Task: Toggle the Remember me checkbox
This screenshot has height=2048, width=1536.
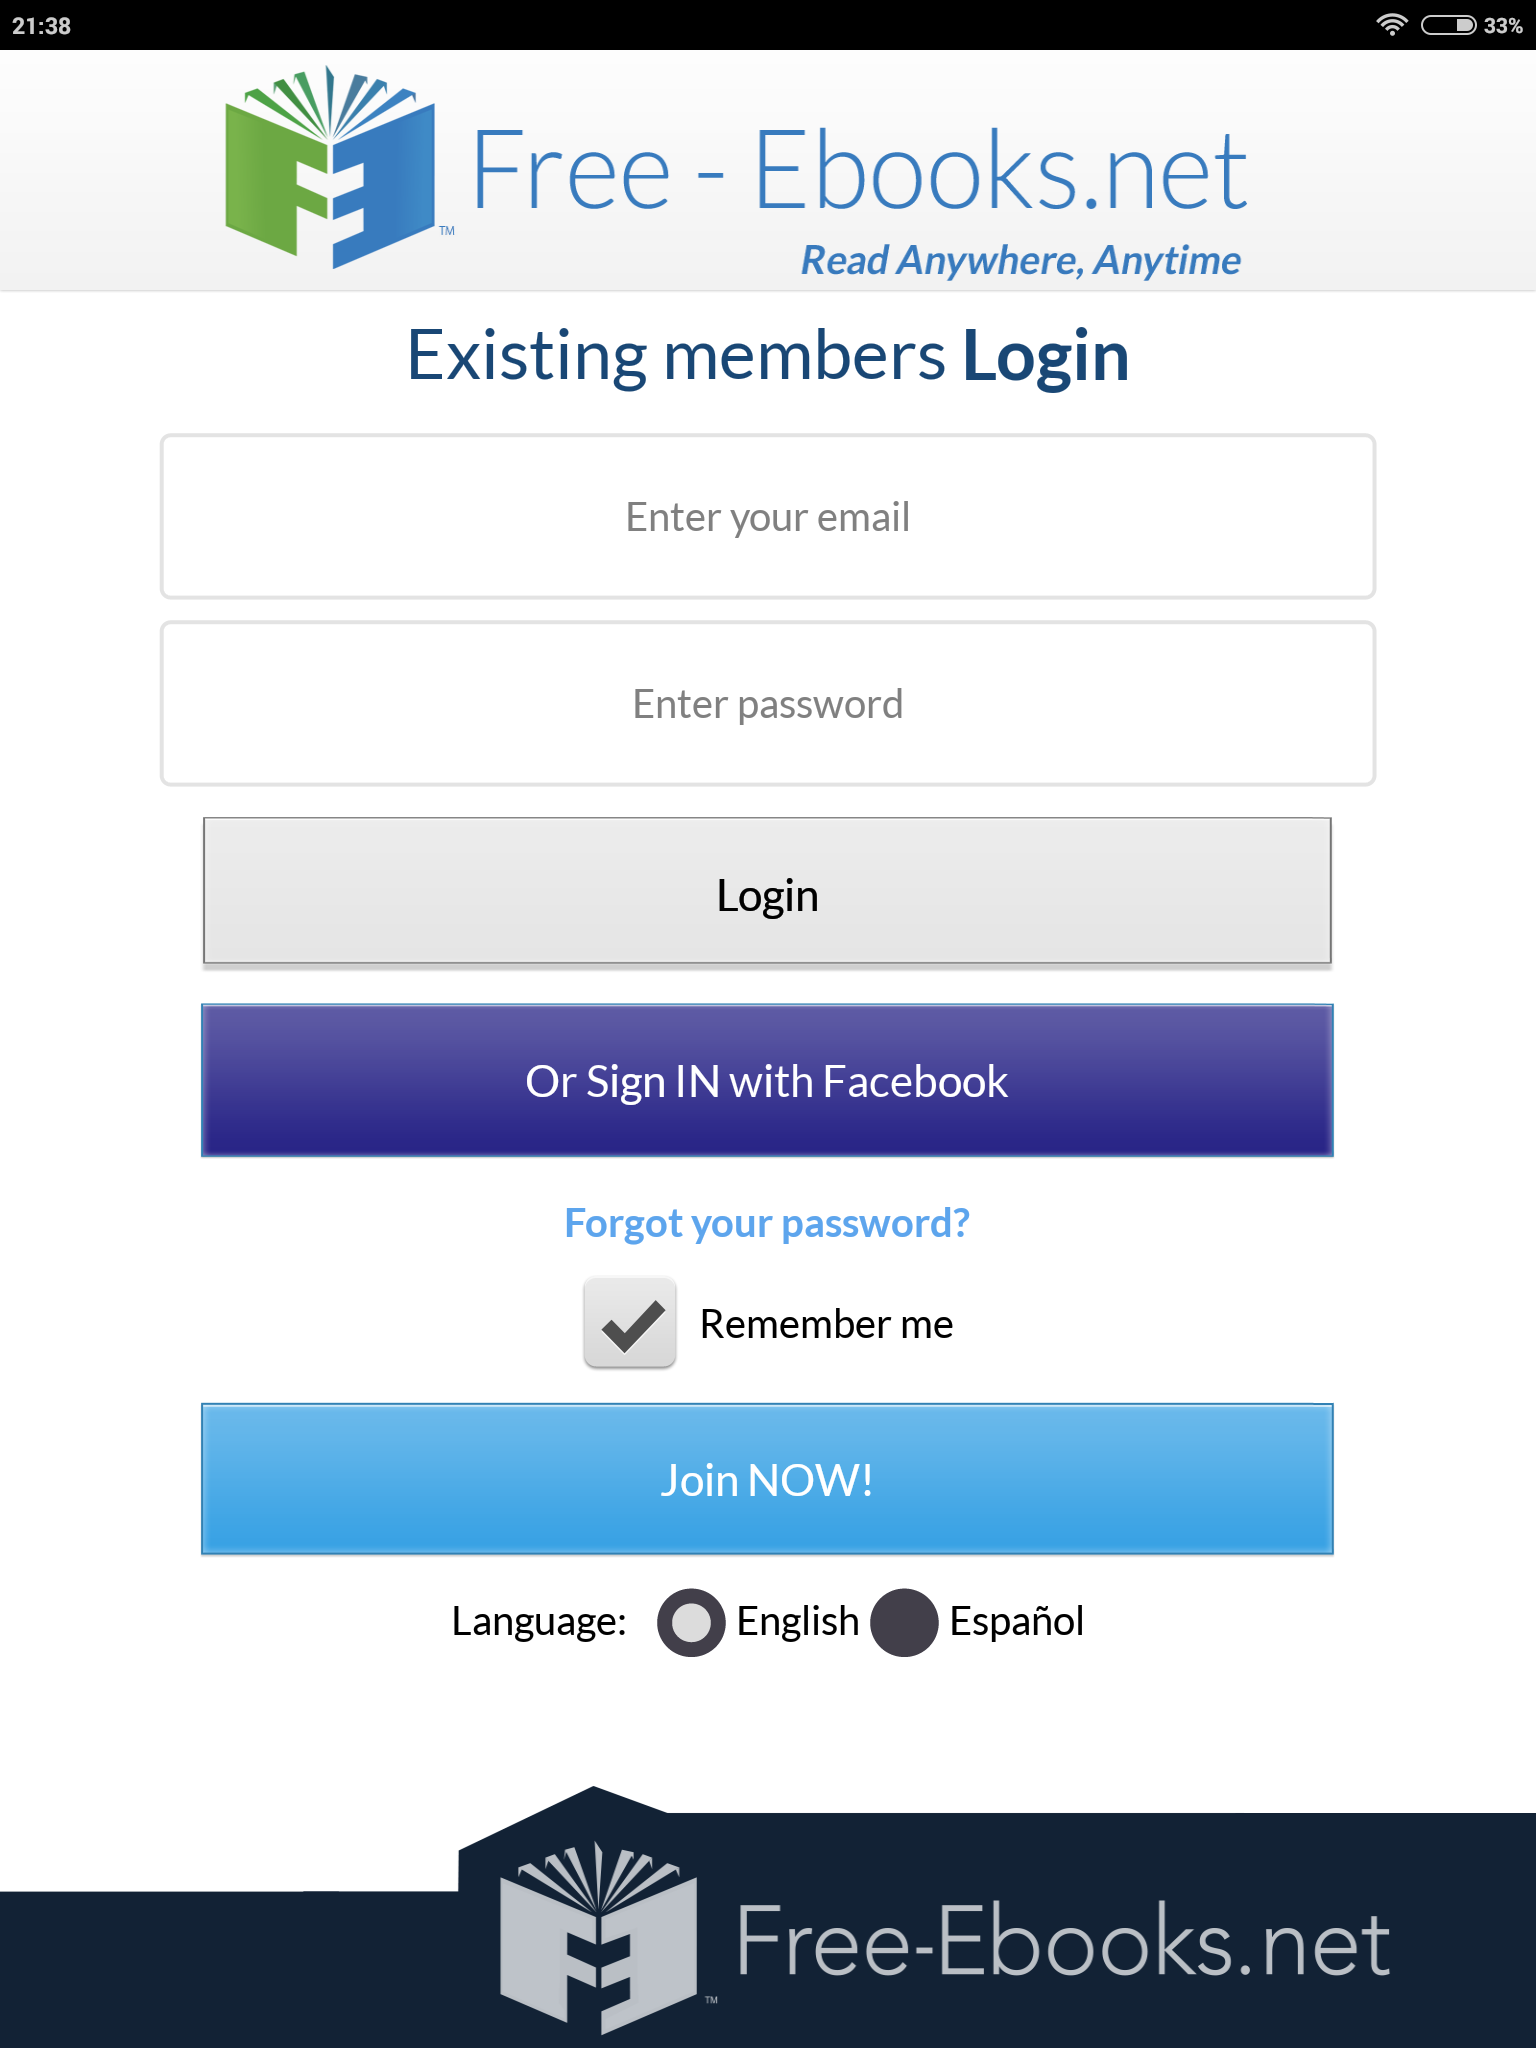Action: (630, 1323)
